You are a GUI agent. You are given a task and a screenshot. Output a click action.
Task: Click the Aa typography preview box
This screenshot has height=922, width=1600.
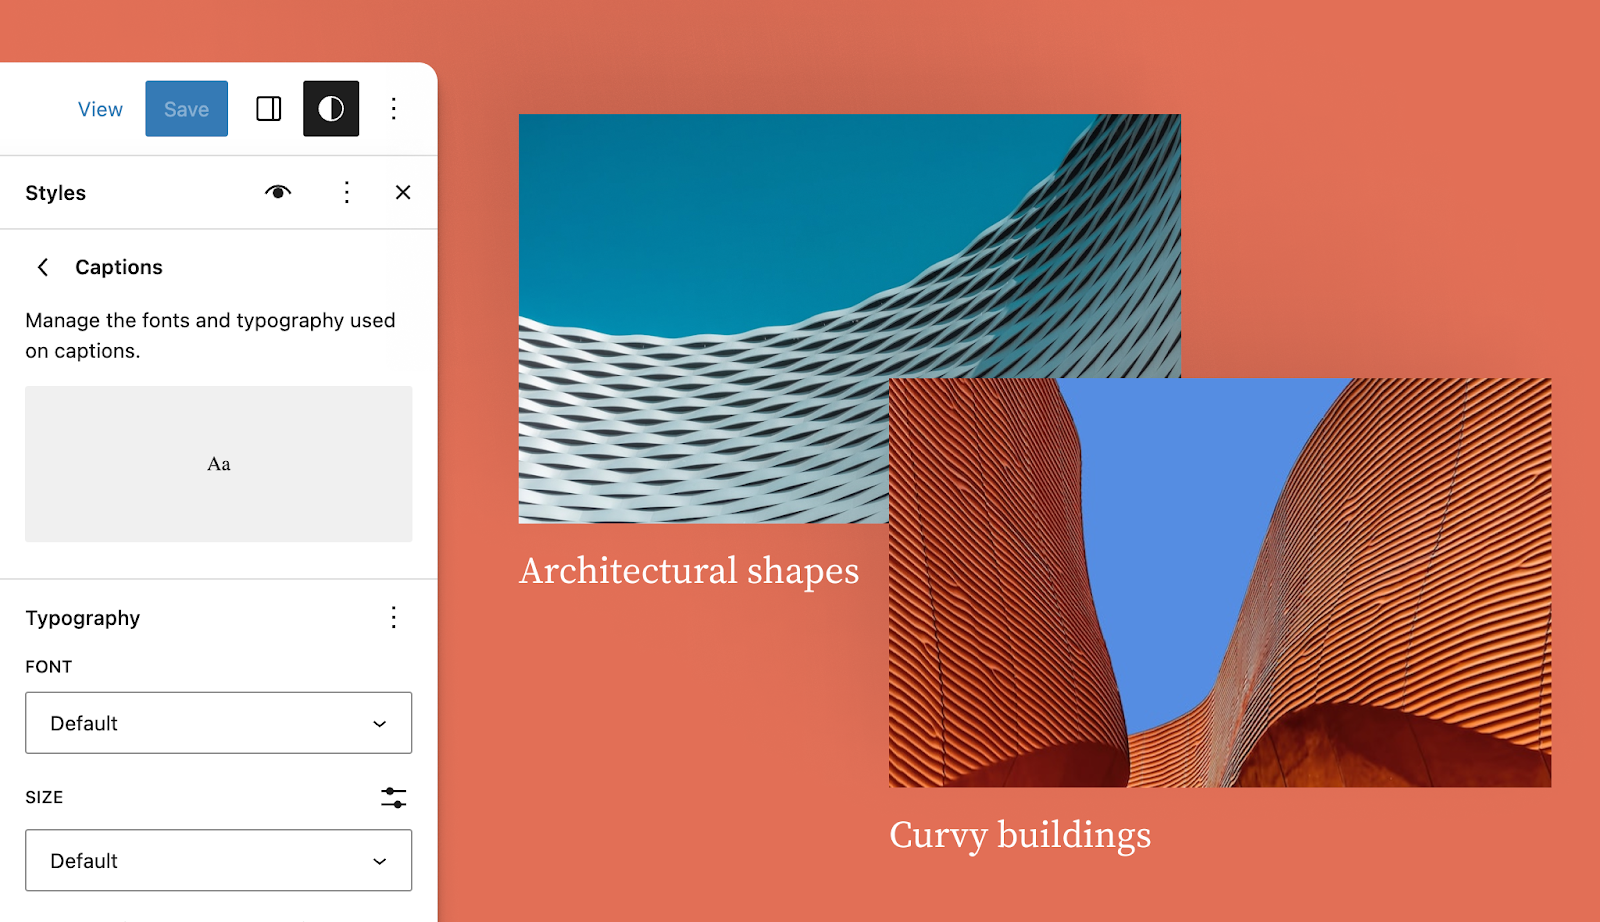218,464
